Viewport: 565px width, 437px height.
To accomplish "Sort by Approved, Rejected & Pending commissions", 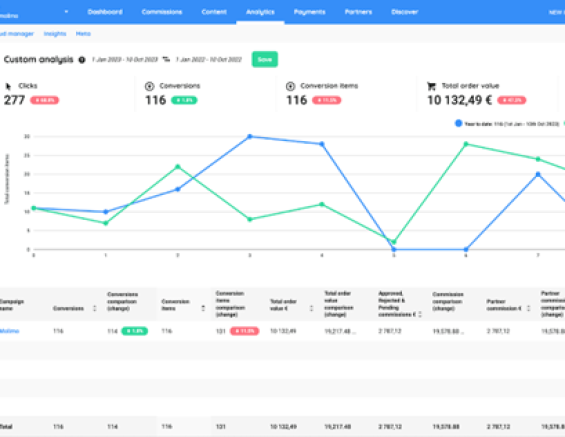I will (420, 315).
